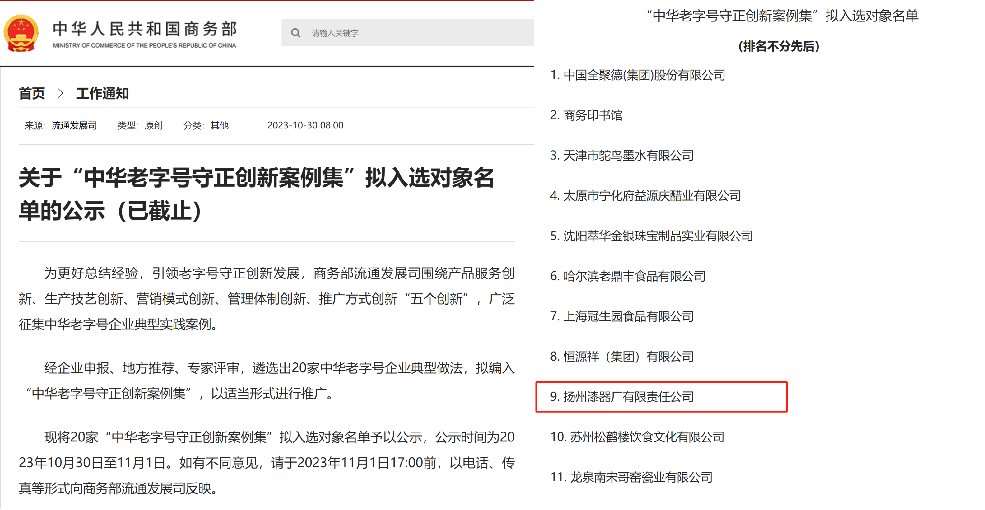Click list item 8 恒源祥（集团）有限公司
Image resolution: width=985 pixels, height=510 pixels.
[x=622, y=357]
